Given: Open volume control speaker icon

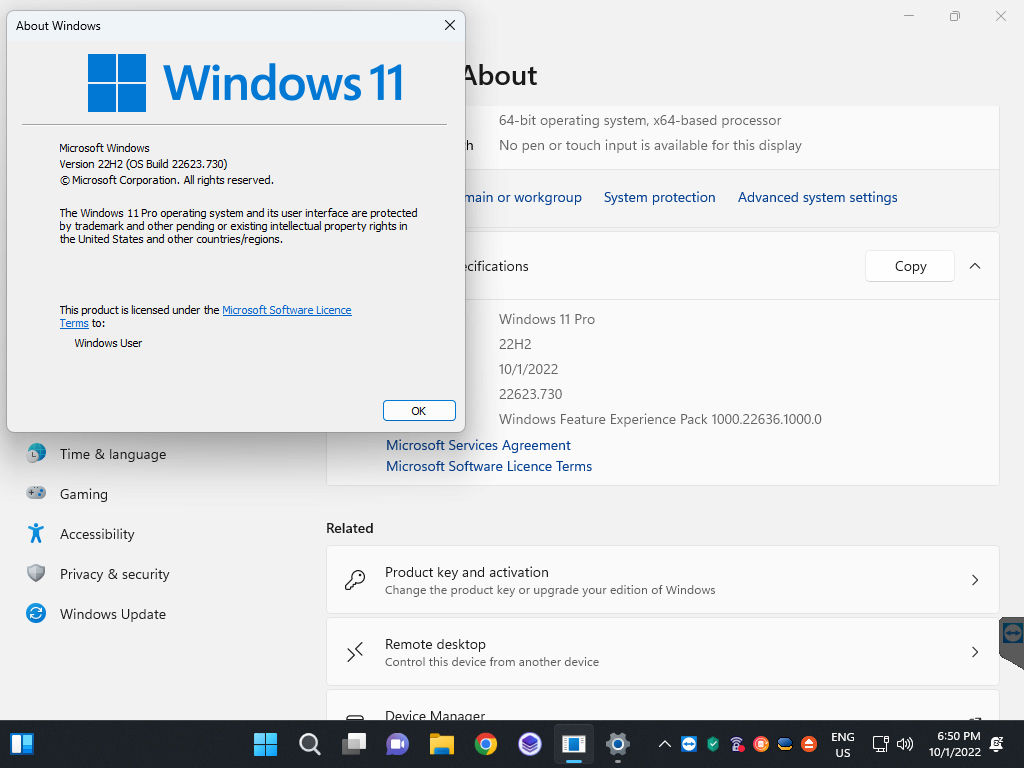Looking at the screenshot, I should click(x=904, y=744).
